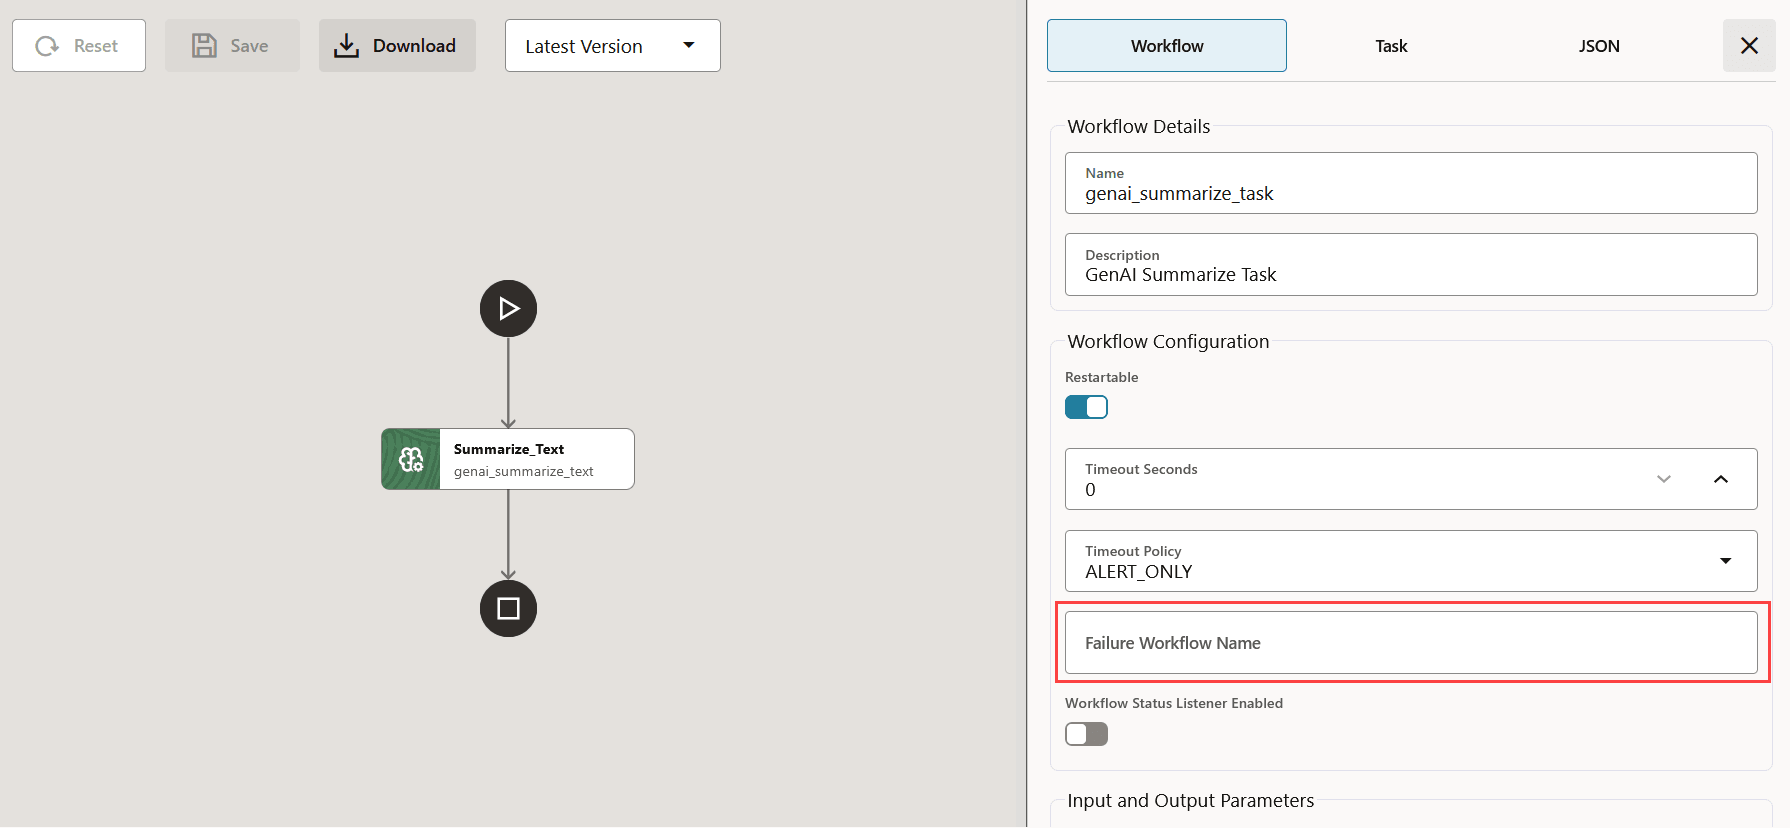This screenshot has height=828, width=1790.
Task: Click the Reset button
Action: (79, 46)
